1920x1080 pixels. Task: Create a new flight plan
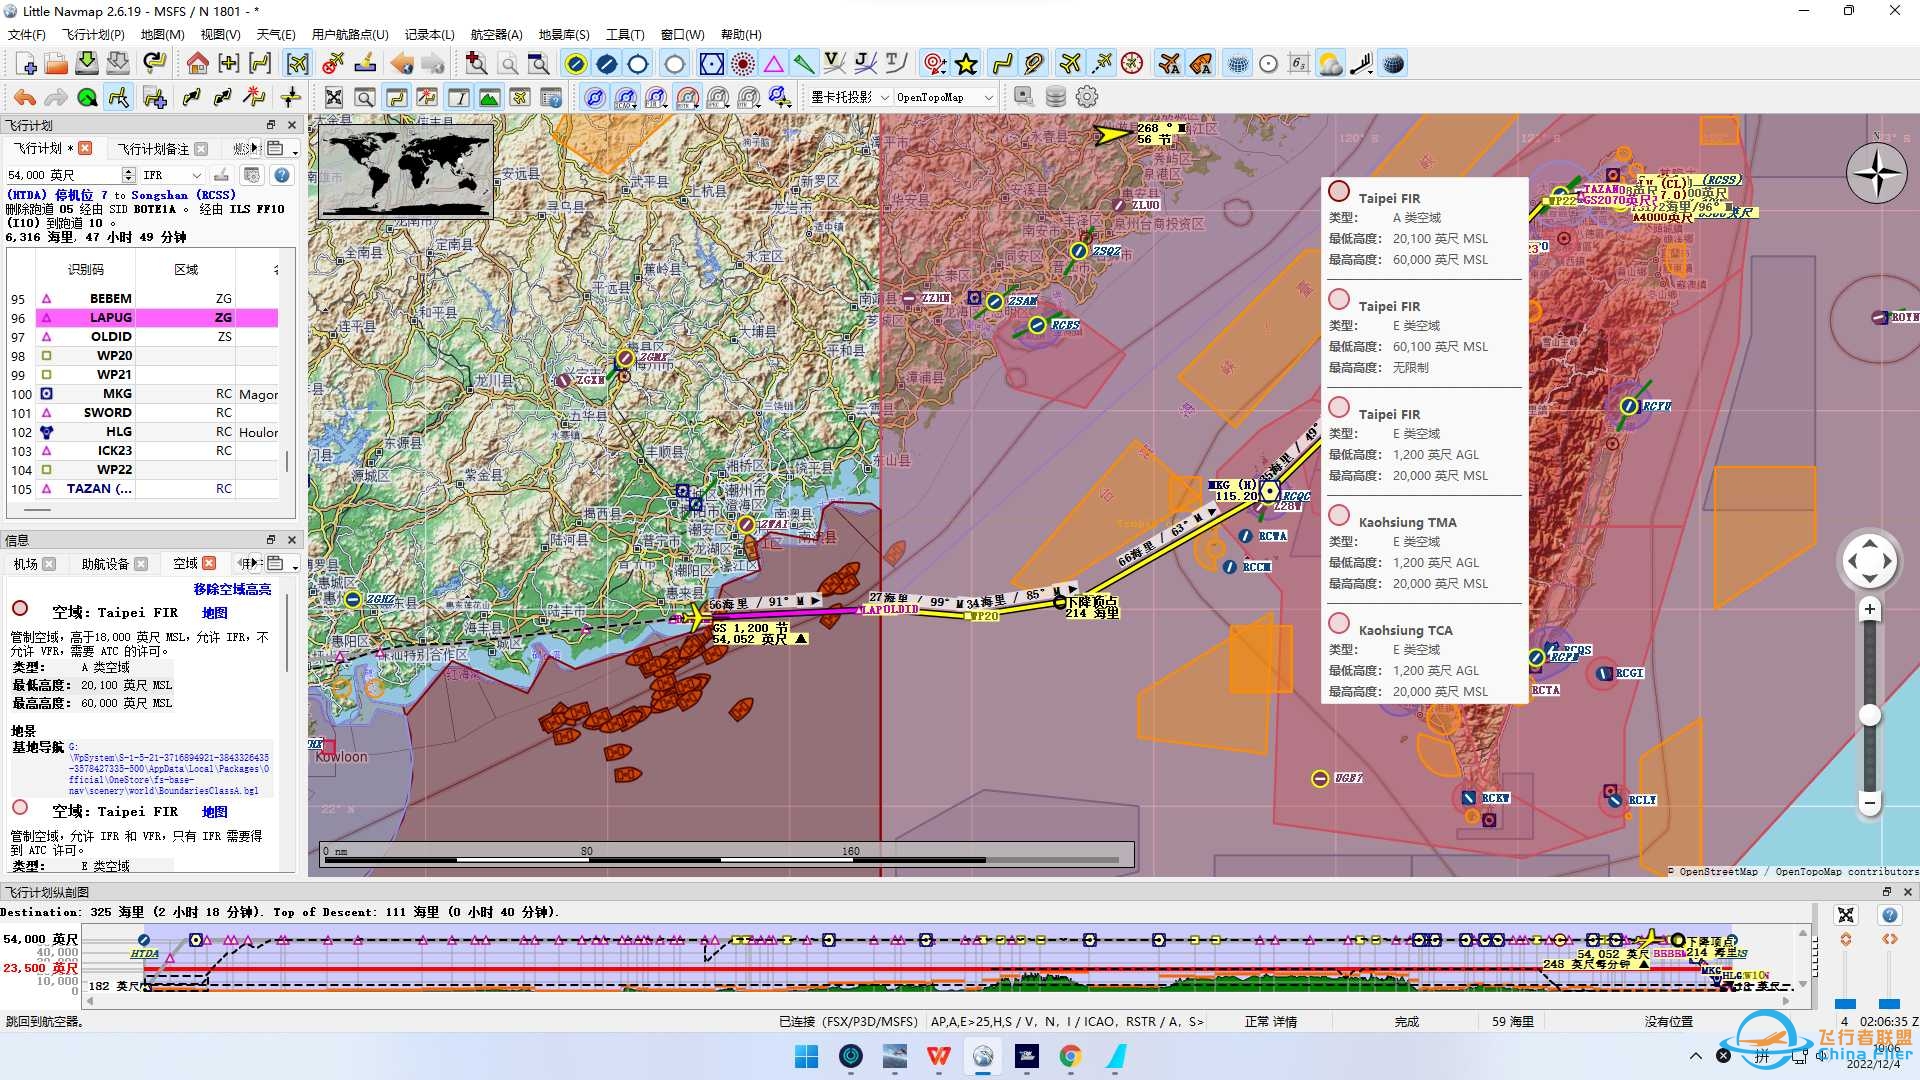click(27, 64)
